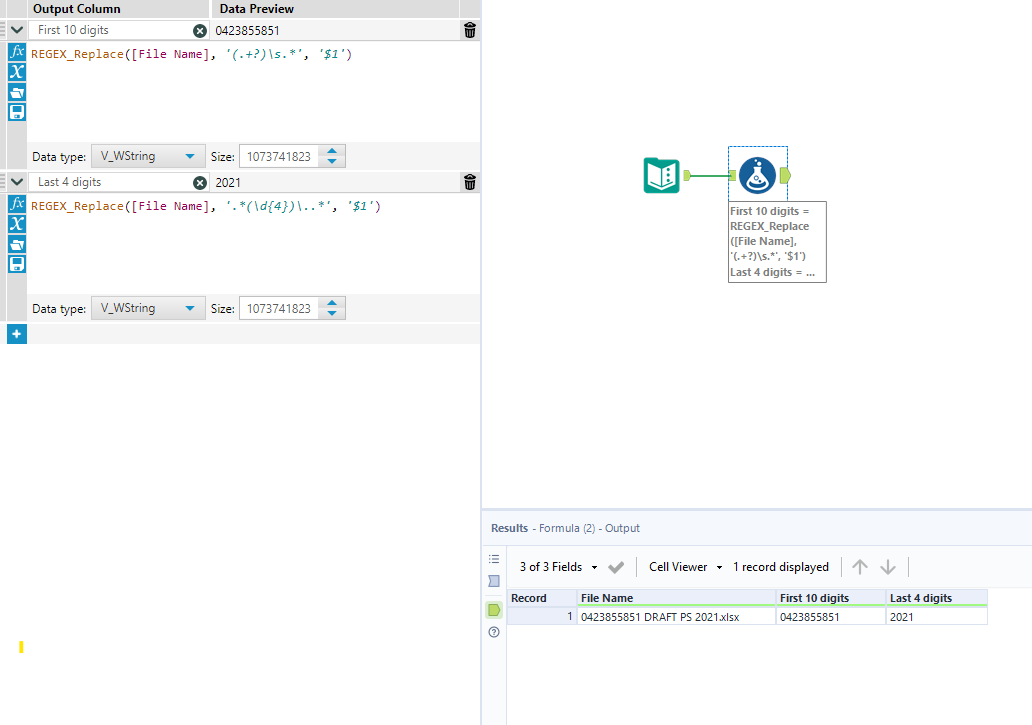Add a new output column with the plus button
This screenshot has height=725, width=1032.
pyautogui.click(x=16, y=333)
